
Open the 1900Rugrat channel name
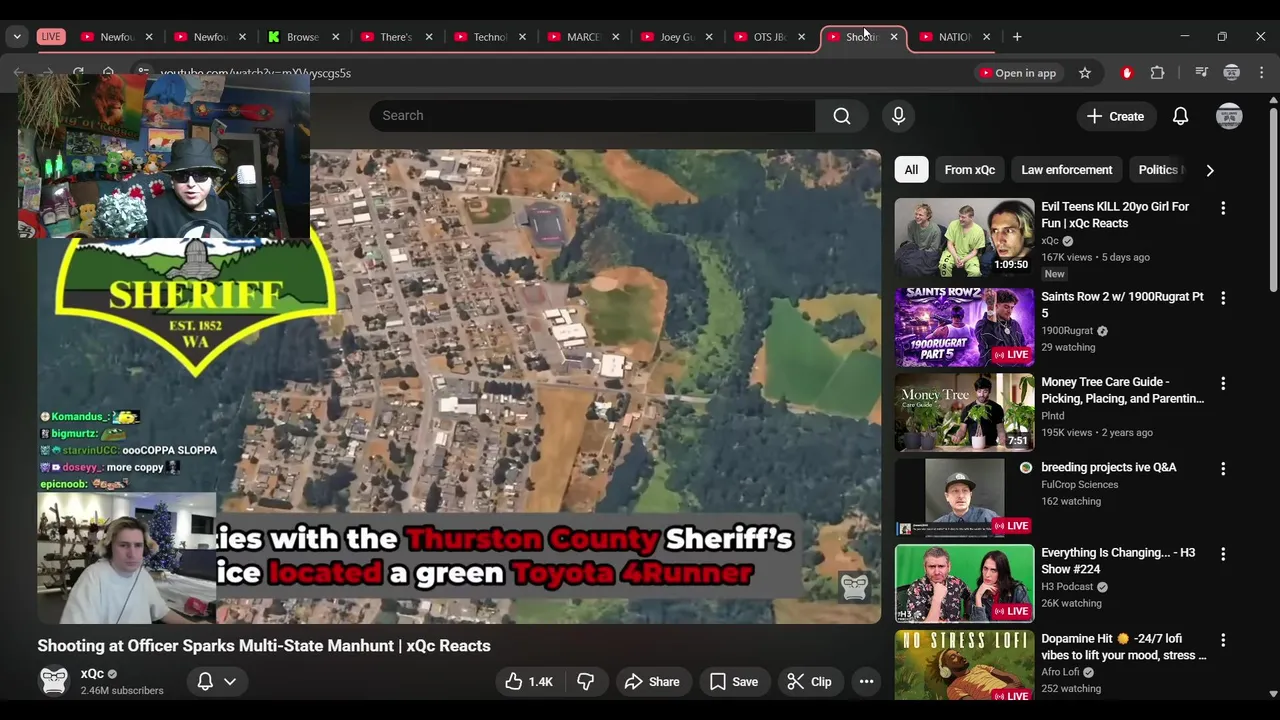click(x=1067, y=331)
